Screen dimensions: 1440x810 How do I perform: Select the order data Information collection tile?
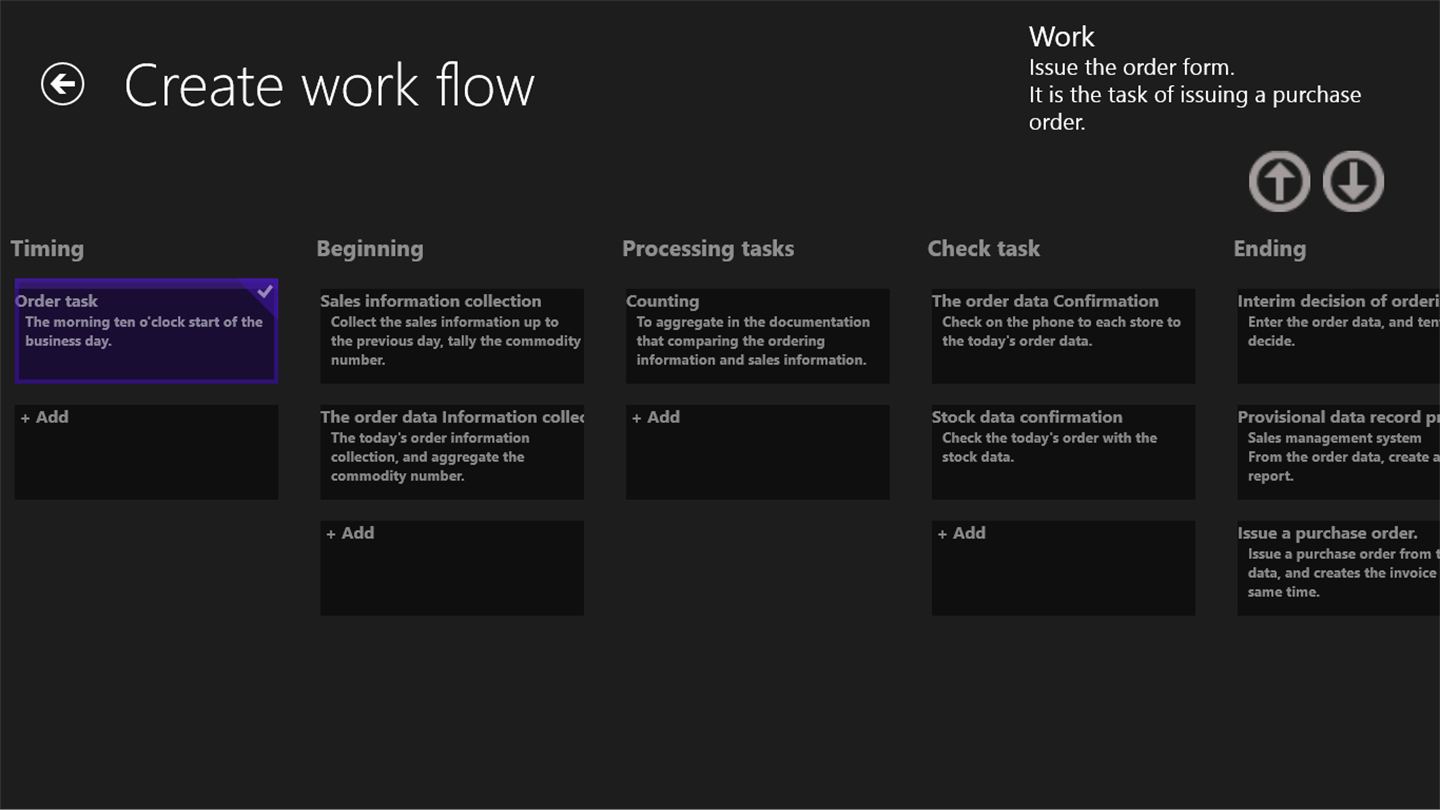click(x=451, y=451)
